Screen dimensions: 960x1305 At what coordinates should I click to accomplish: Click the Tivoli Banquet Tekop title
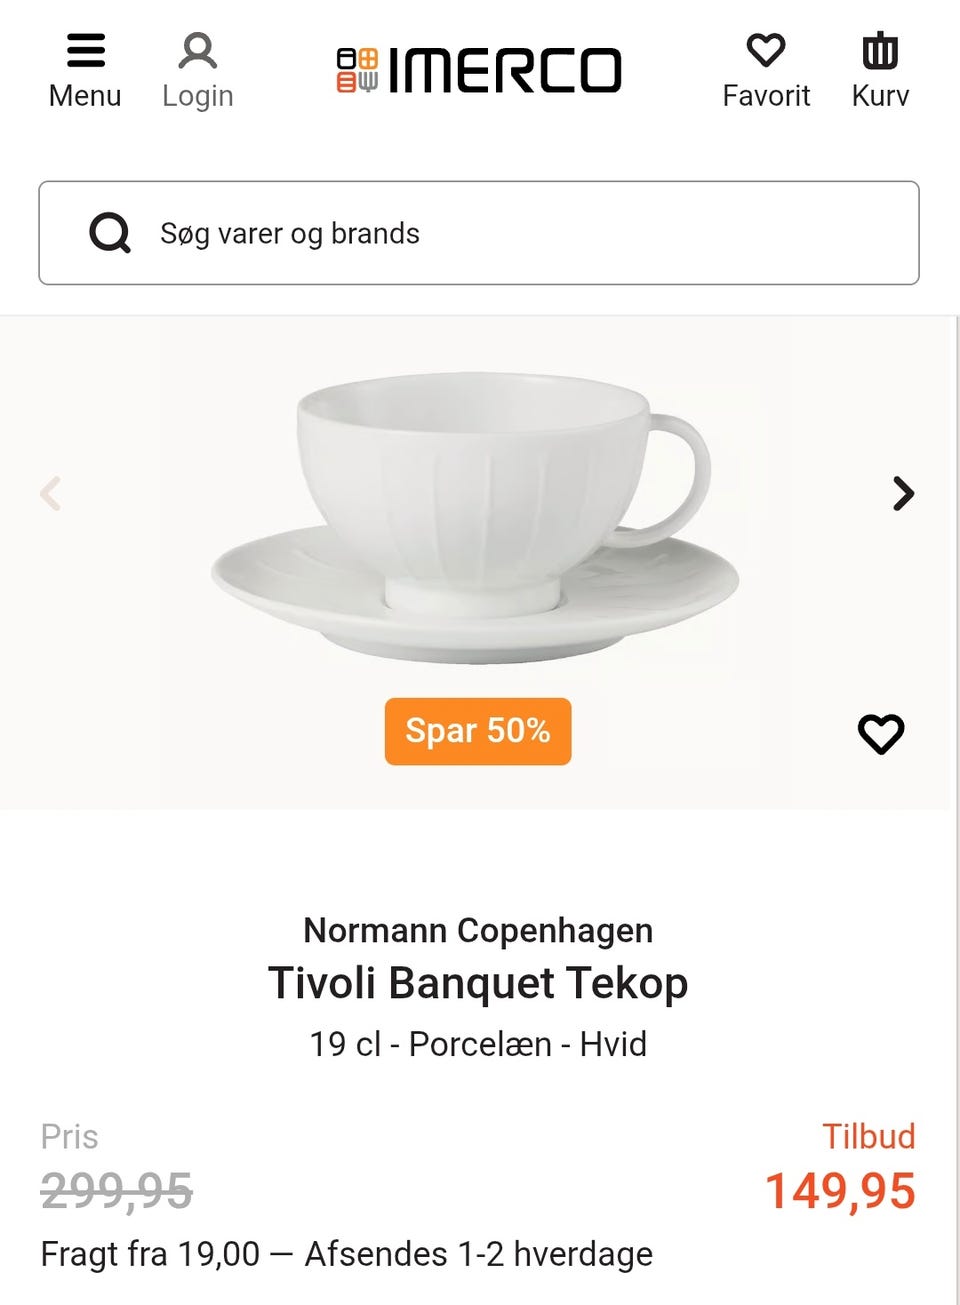click(478, 983)
